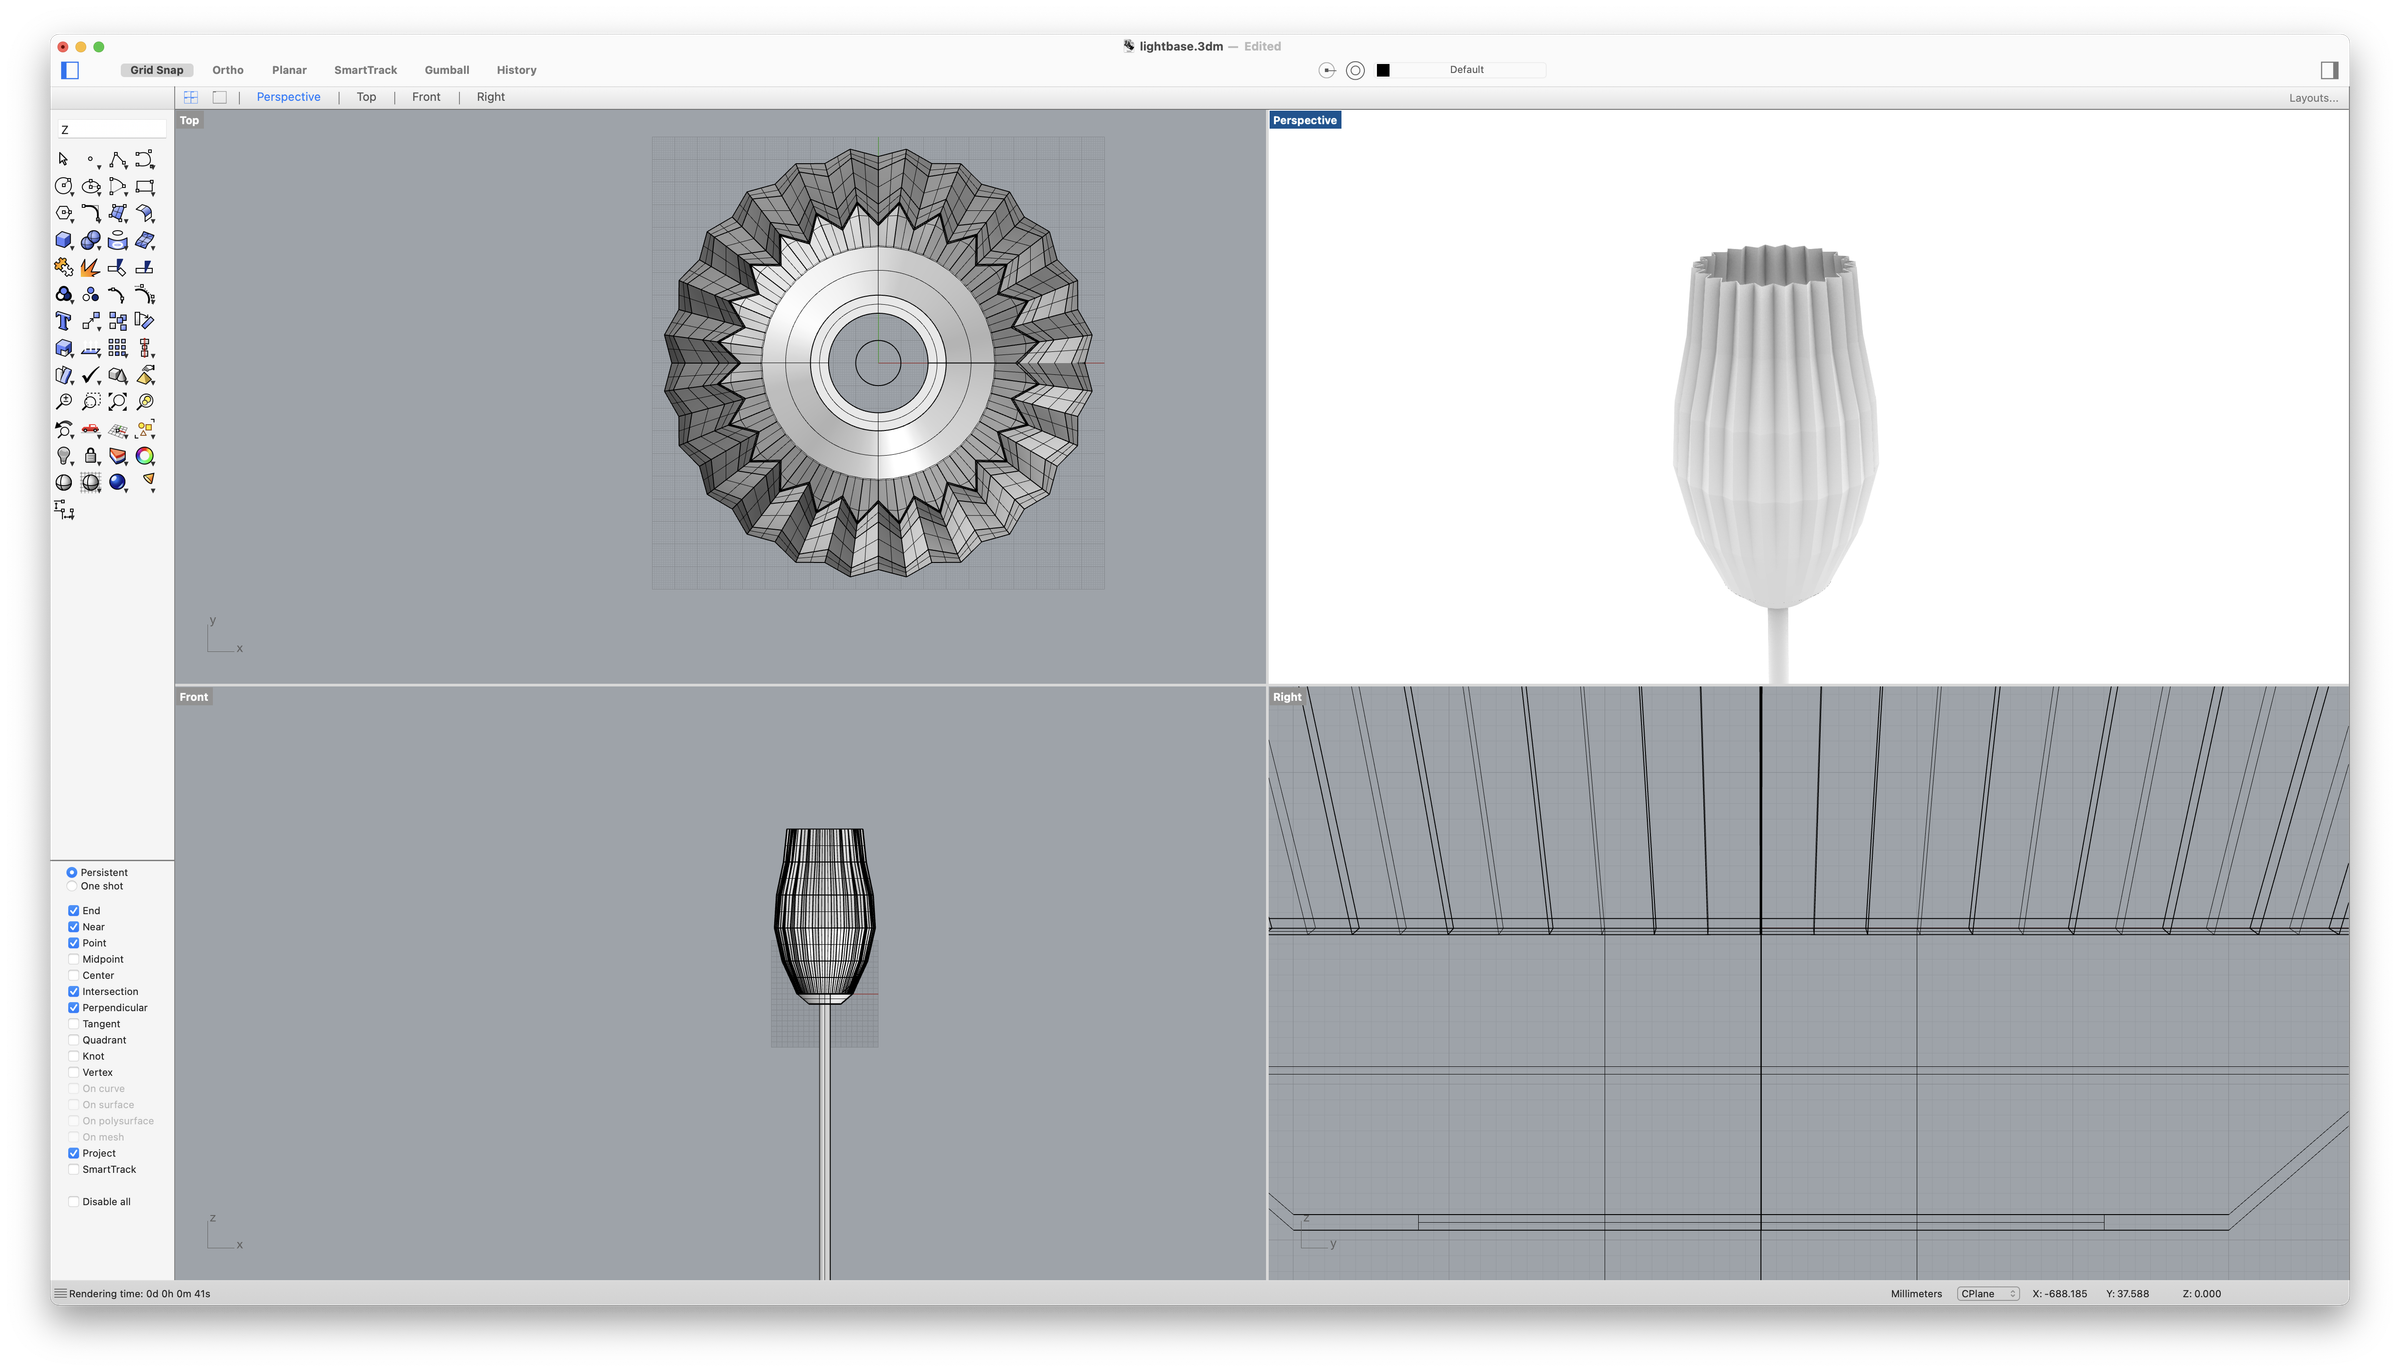2400x1372 pixels.
Task: Turn on Ortho mode
Action: point(228,70)
